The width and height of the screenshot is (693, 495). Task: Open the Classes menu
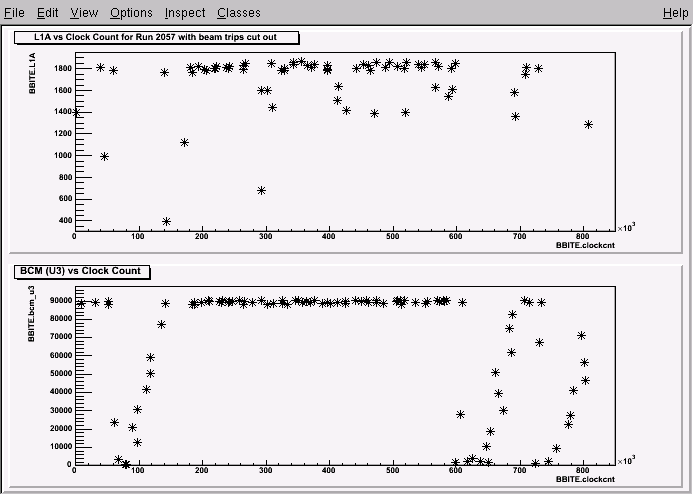[x=239, y=13]
